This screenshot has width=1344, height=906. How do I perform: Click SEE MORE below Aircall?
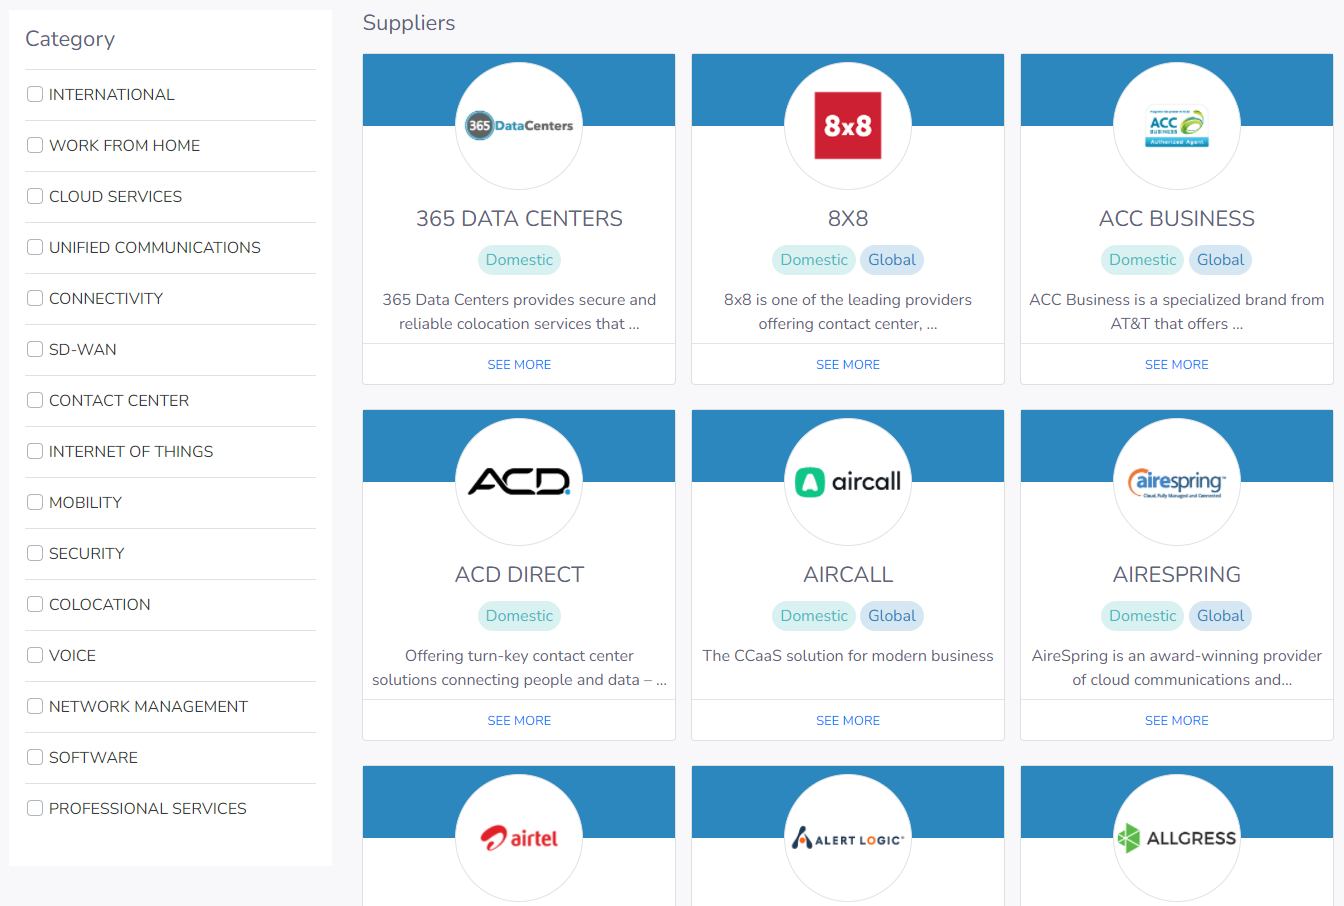847,720
